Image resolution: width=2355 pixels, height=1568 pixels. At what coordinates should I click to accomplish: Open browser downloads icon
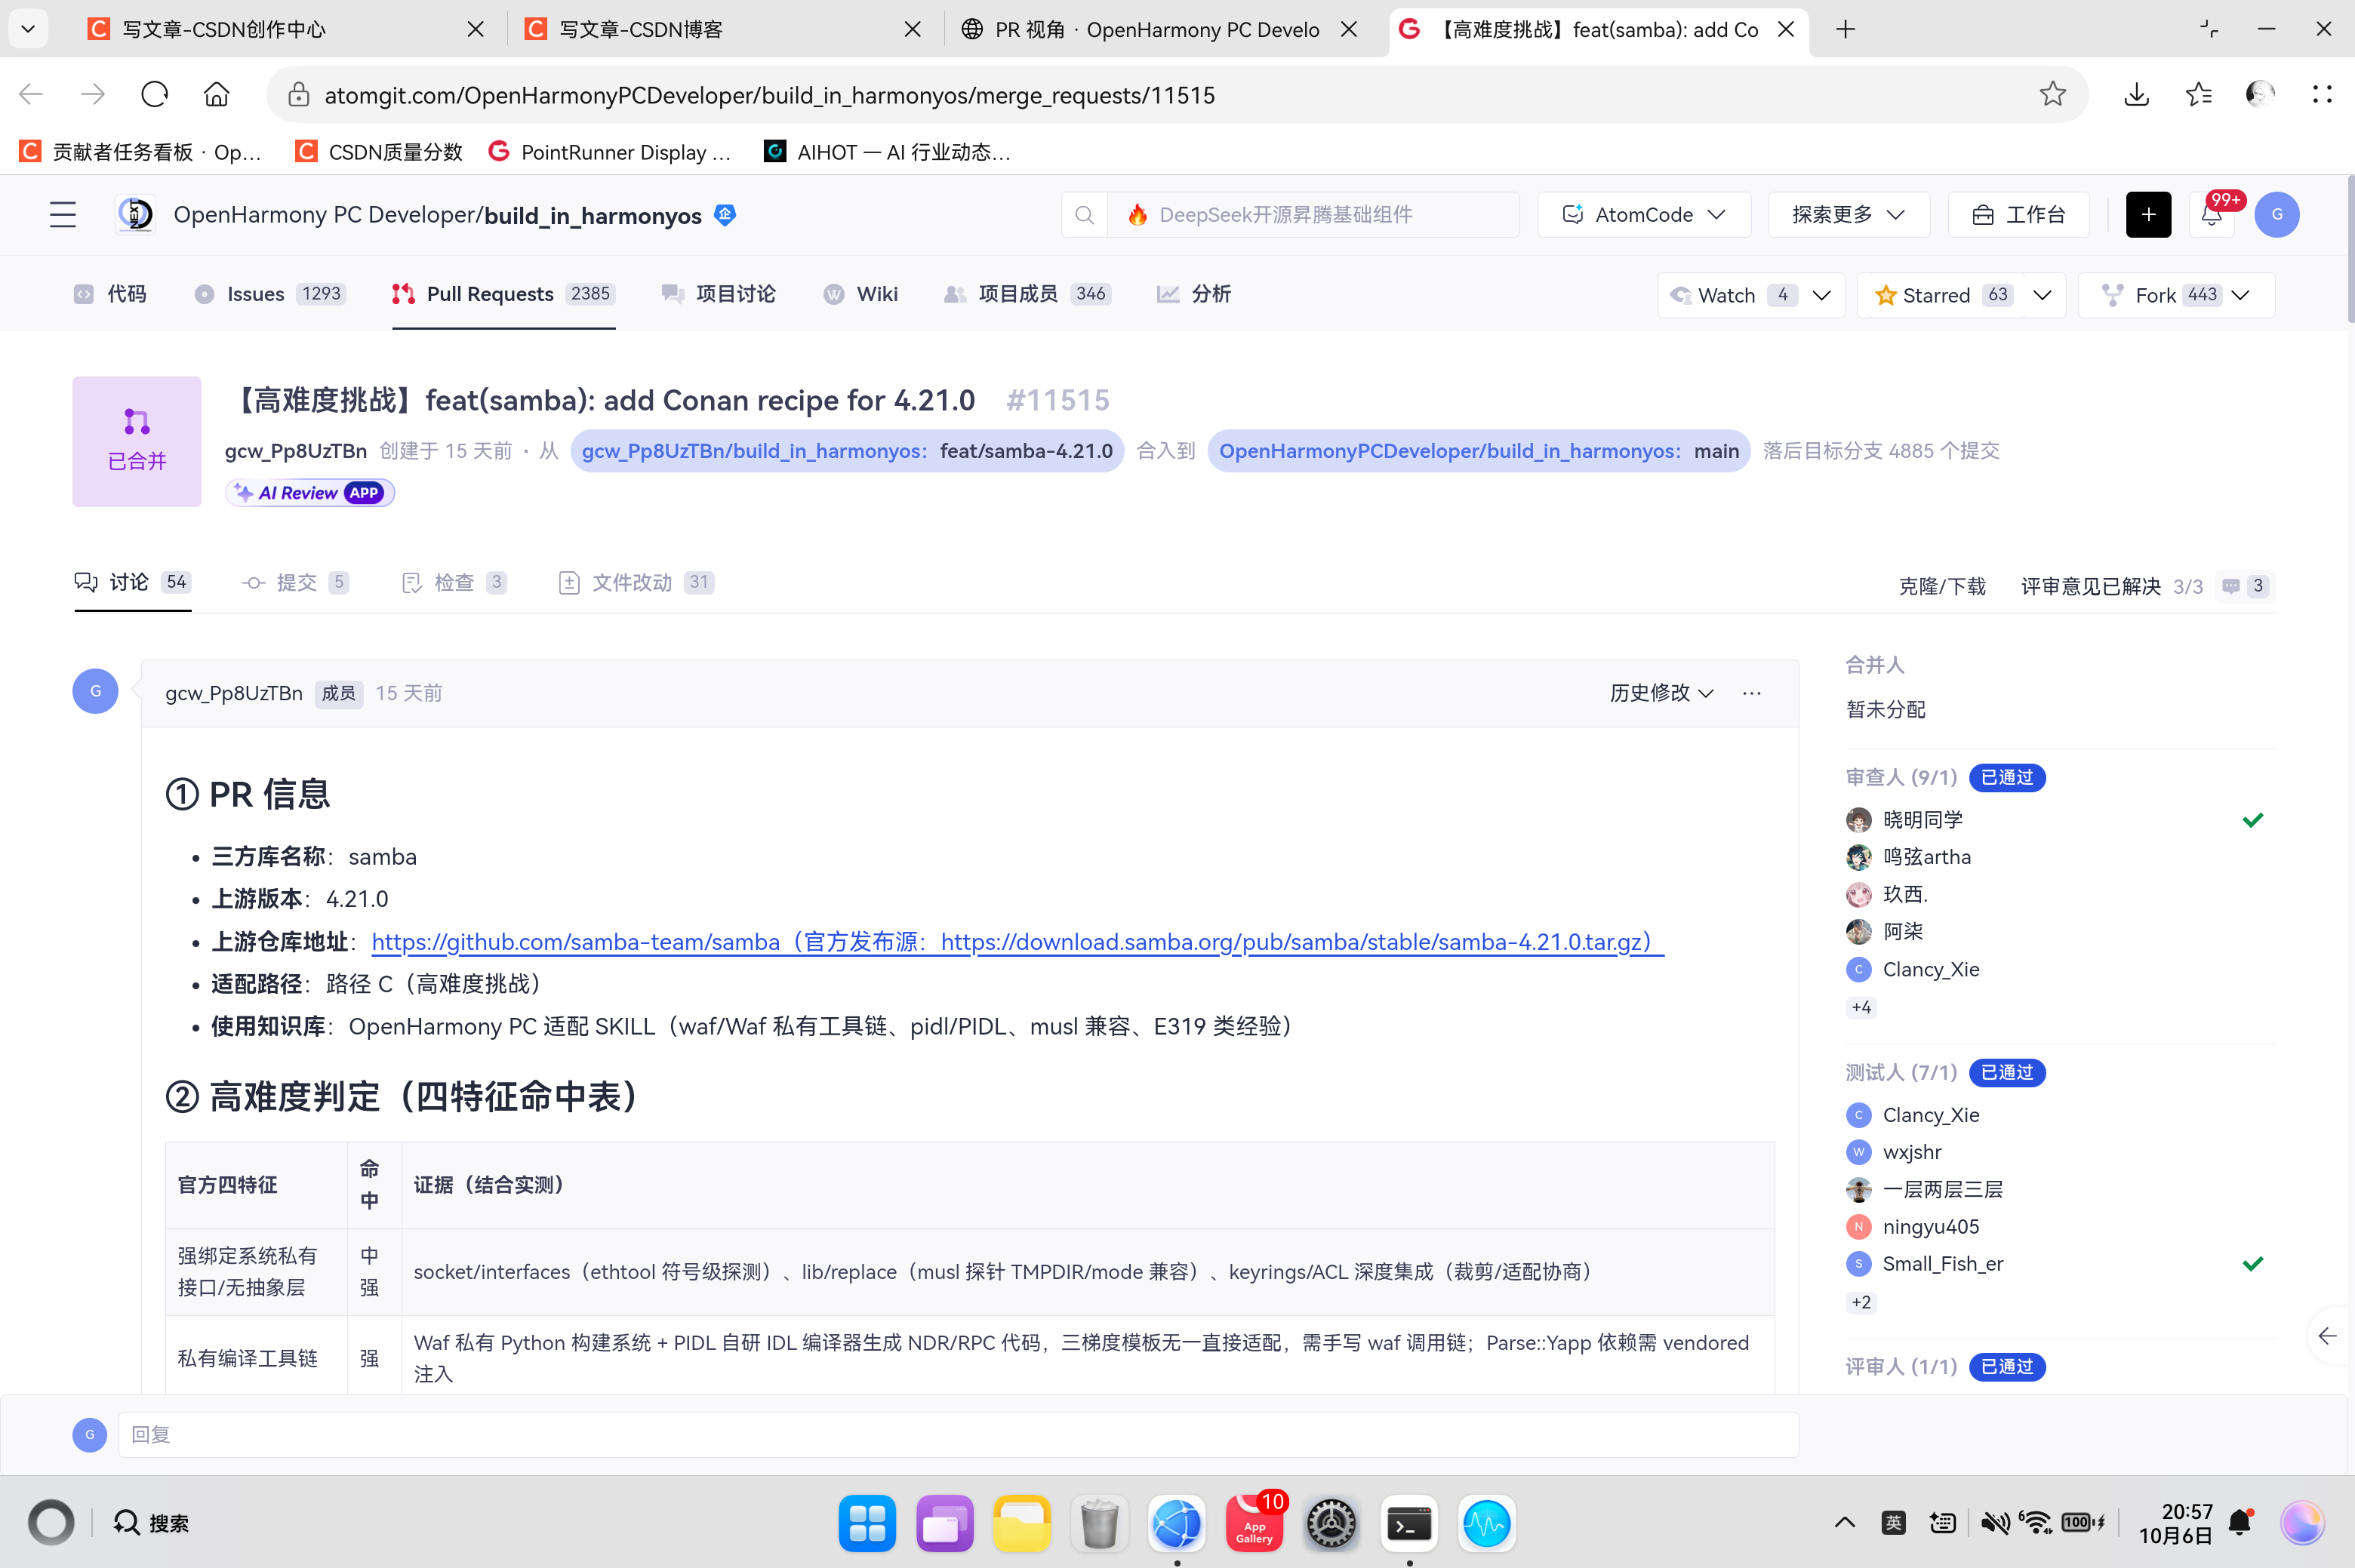coord(2137,94)
